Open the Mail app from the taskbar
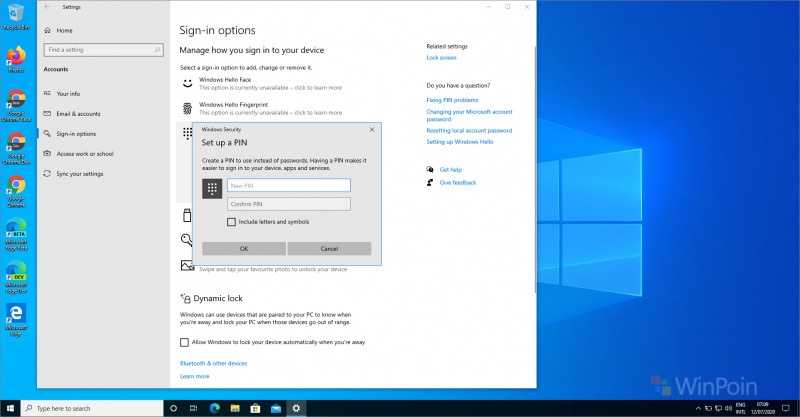 pyautogui.click(x=276, y=408)
